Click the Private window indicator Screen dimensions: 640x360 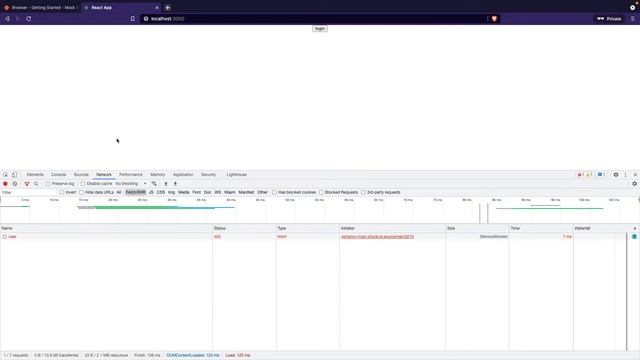[x=609, y=19]
